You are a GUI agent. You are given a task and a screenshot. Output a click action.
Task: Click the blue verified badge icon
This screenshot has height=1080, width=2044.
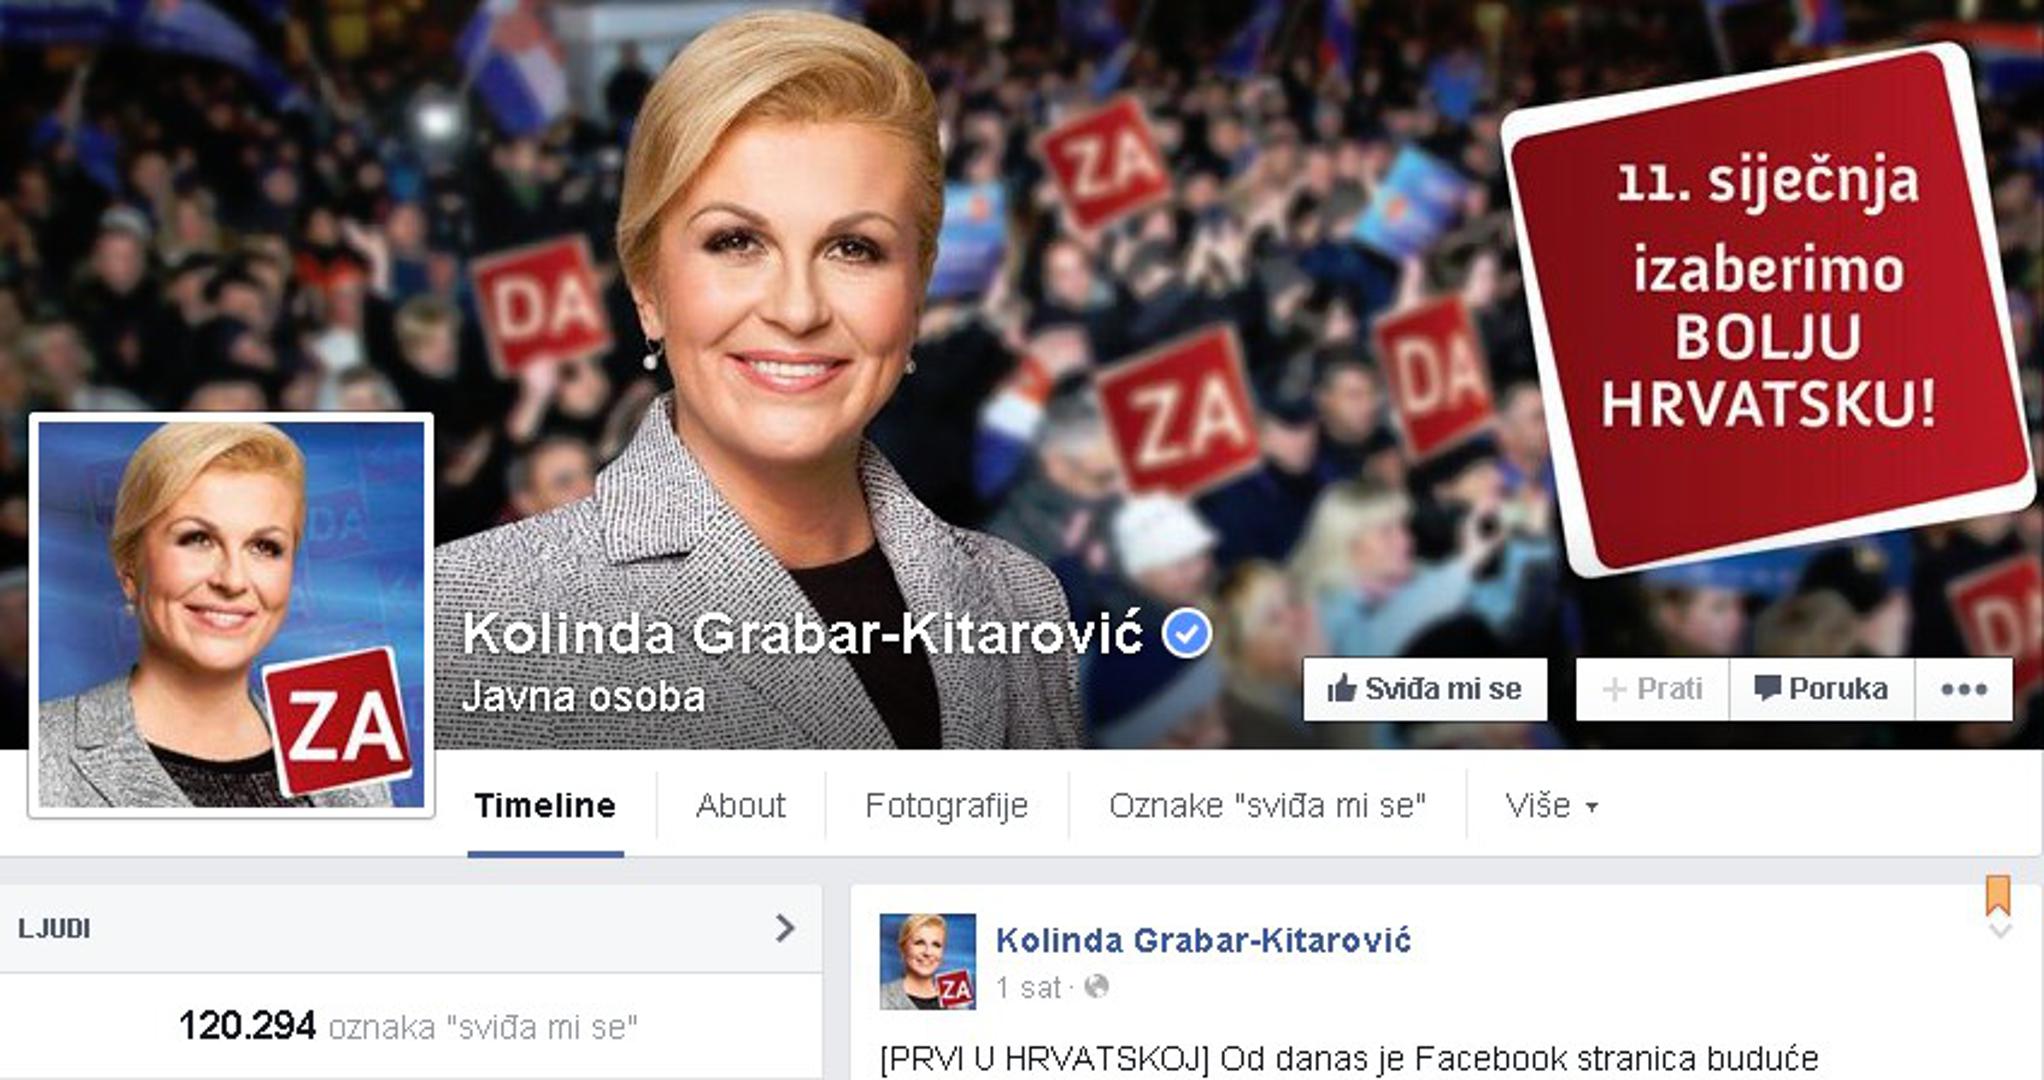point(1187,633)
